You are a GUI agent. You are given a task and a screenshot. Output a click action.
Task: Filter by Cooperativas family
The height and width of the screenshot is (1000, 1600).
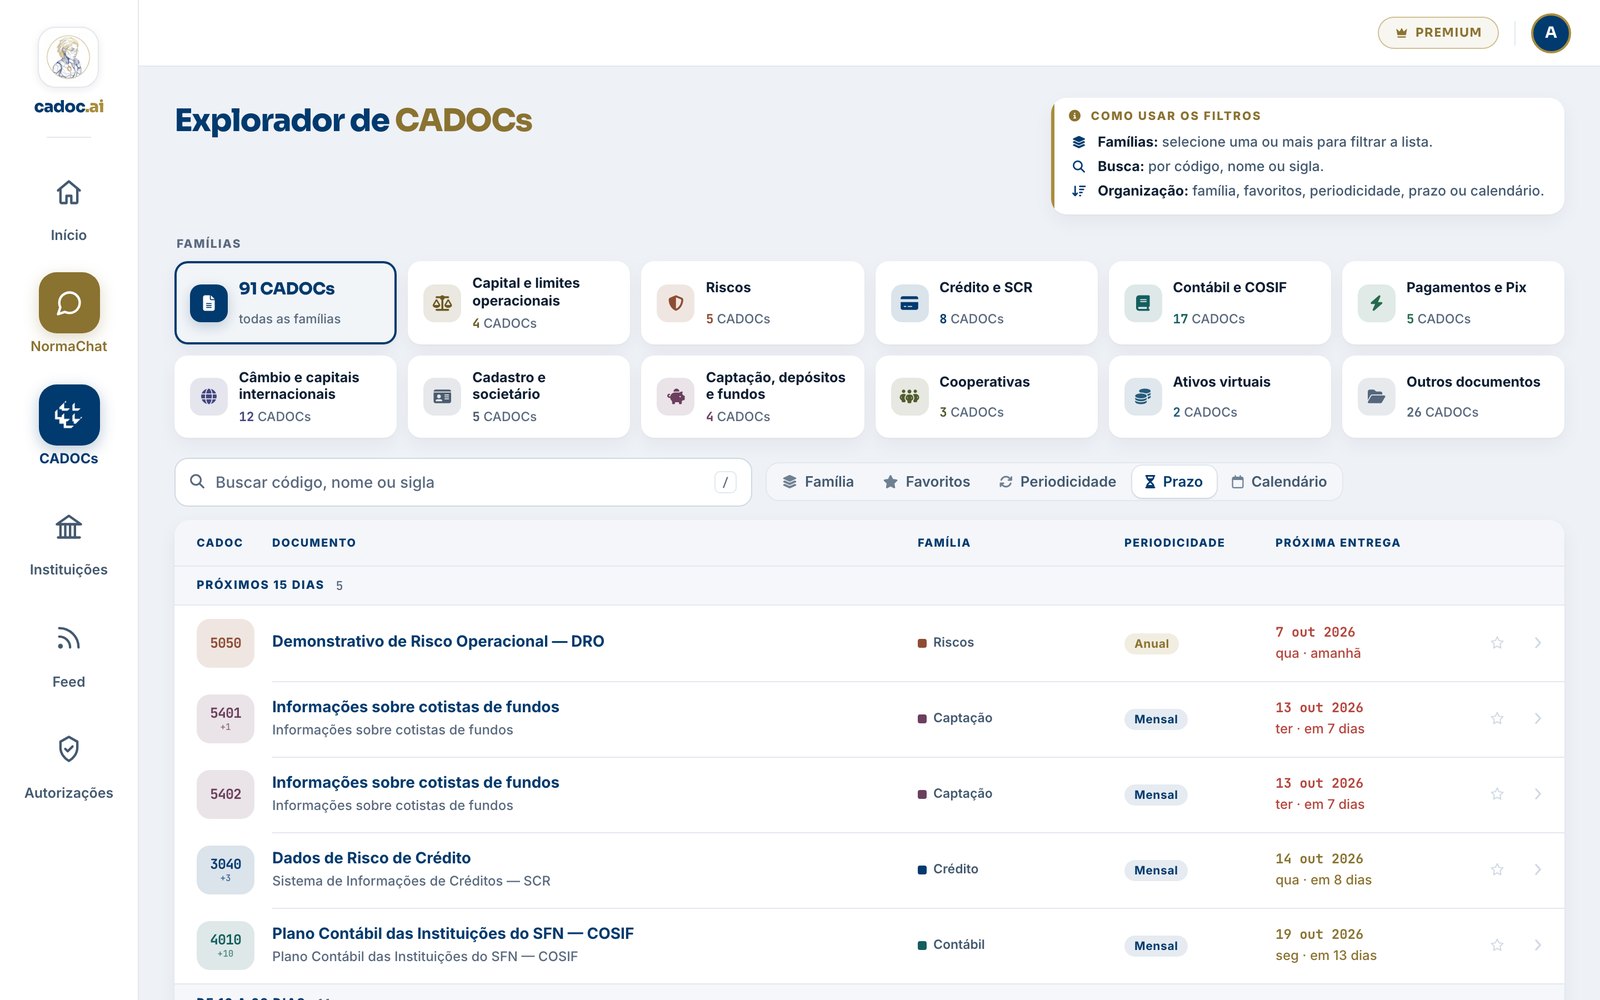[x=986, y=397]
